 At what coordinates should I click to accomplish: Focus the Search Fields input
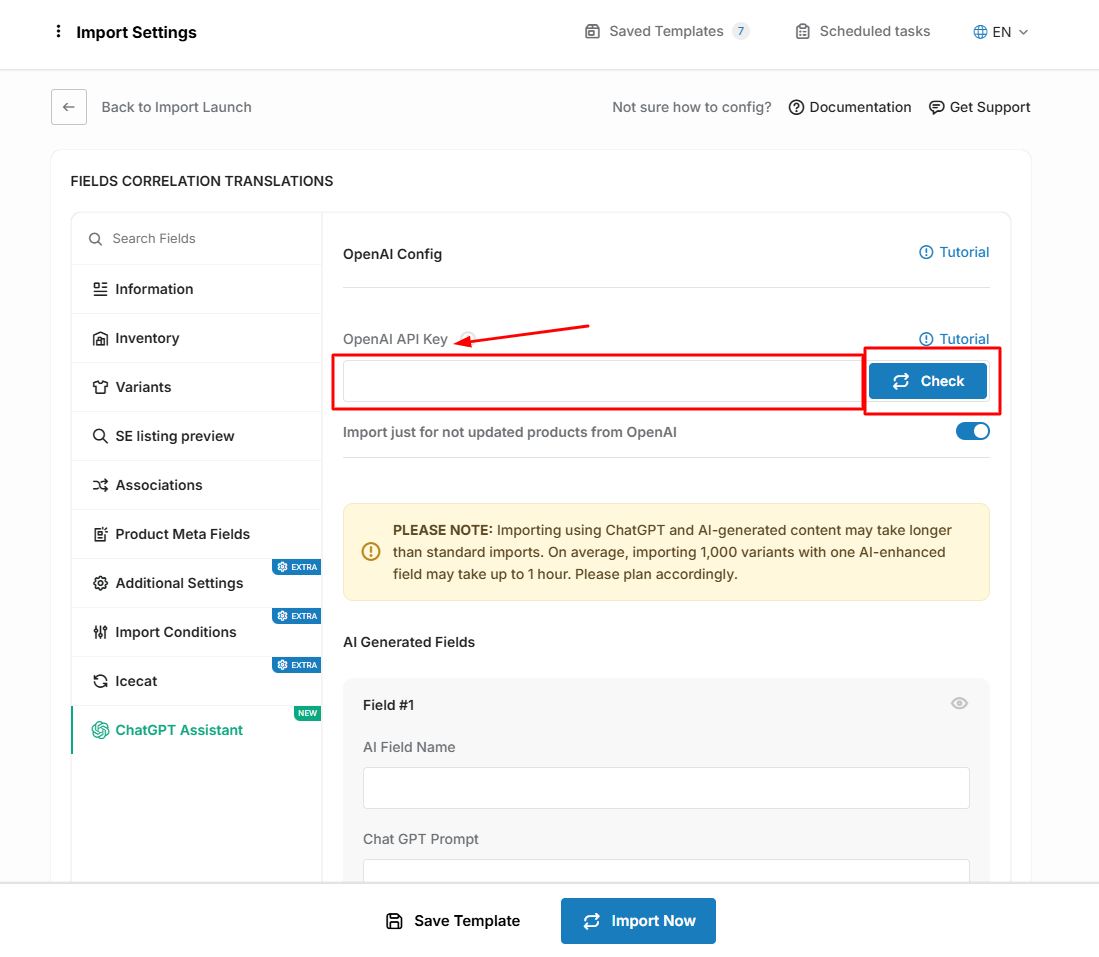pos(197,239)
